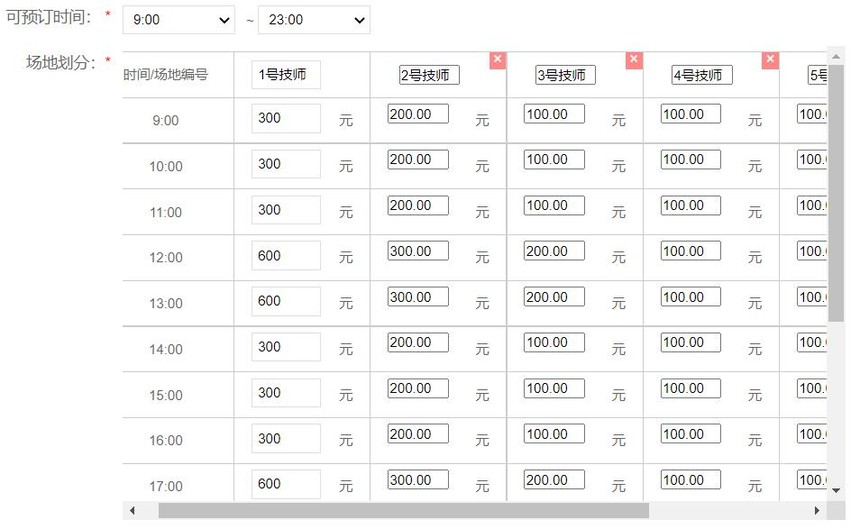Click red X to remove 4号技师
860x529 pixels.
click(770, 60)
